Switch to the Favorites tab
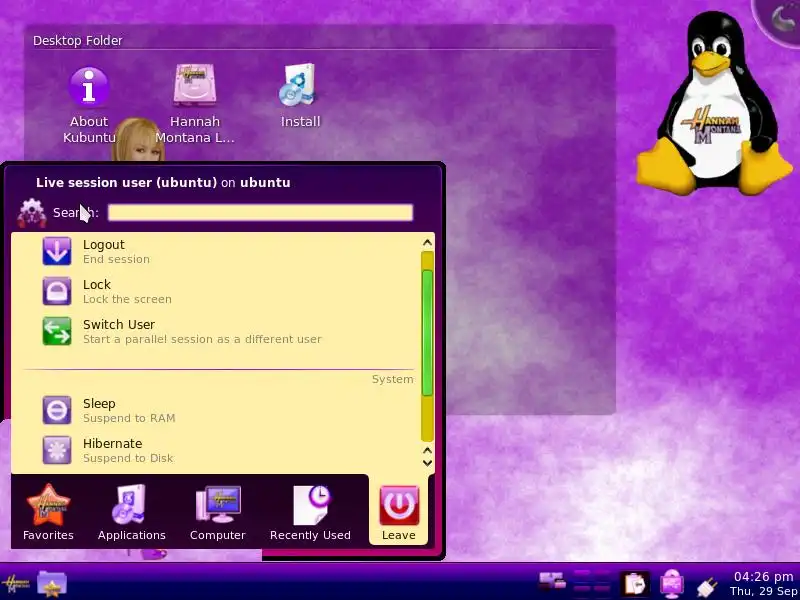Screen dimensions: 800x600 (48, 512)
